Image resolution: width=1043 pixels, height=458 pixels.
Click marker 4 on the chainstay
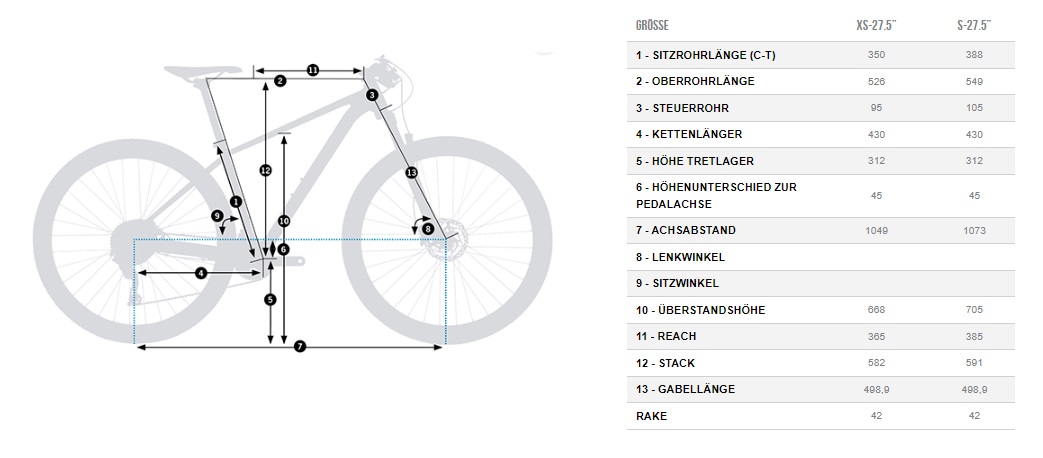(x=200, y=272)
